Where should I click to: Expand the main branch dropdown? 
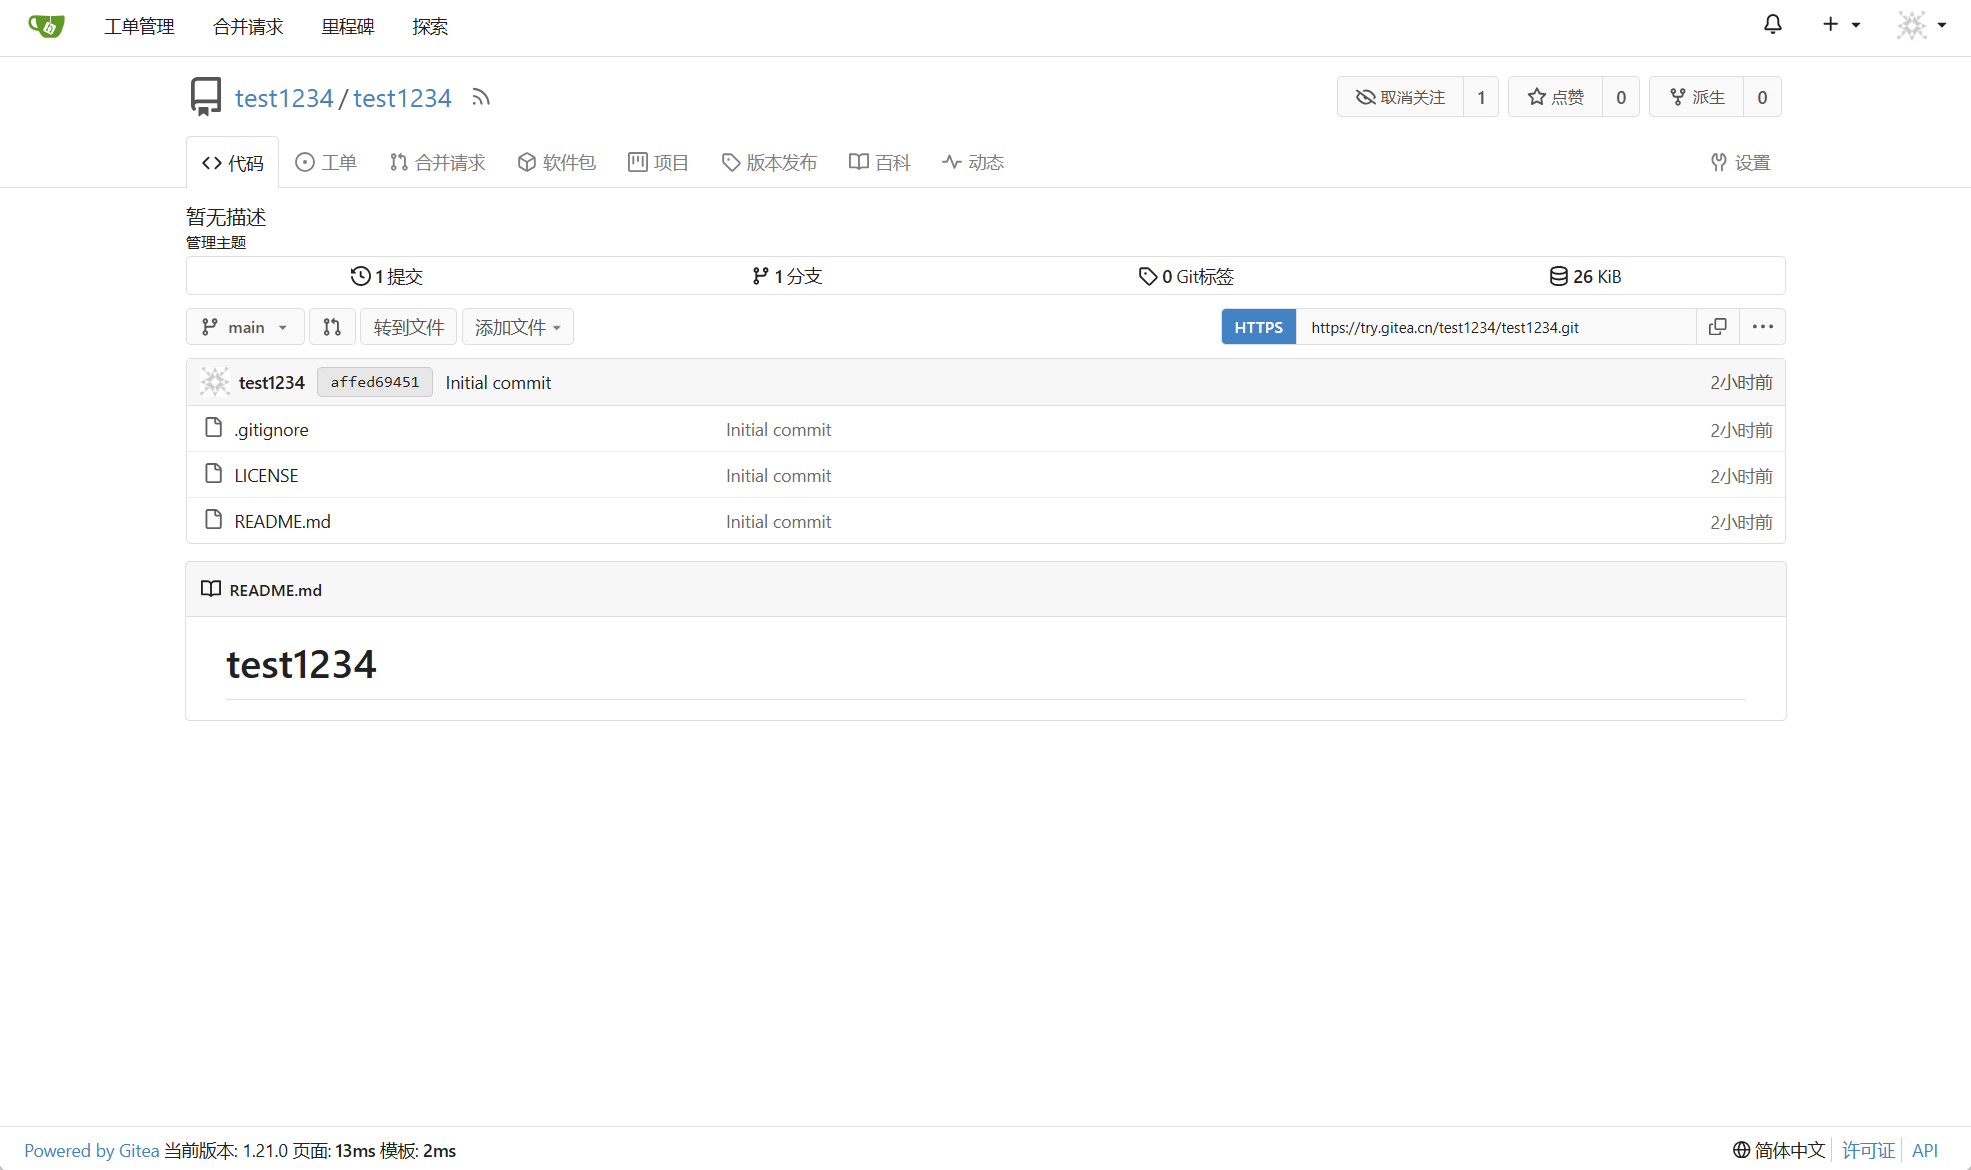(x=245, y=327)
